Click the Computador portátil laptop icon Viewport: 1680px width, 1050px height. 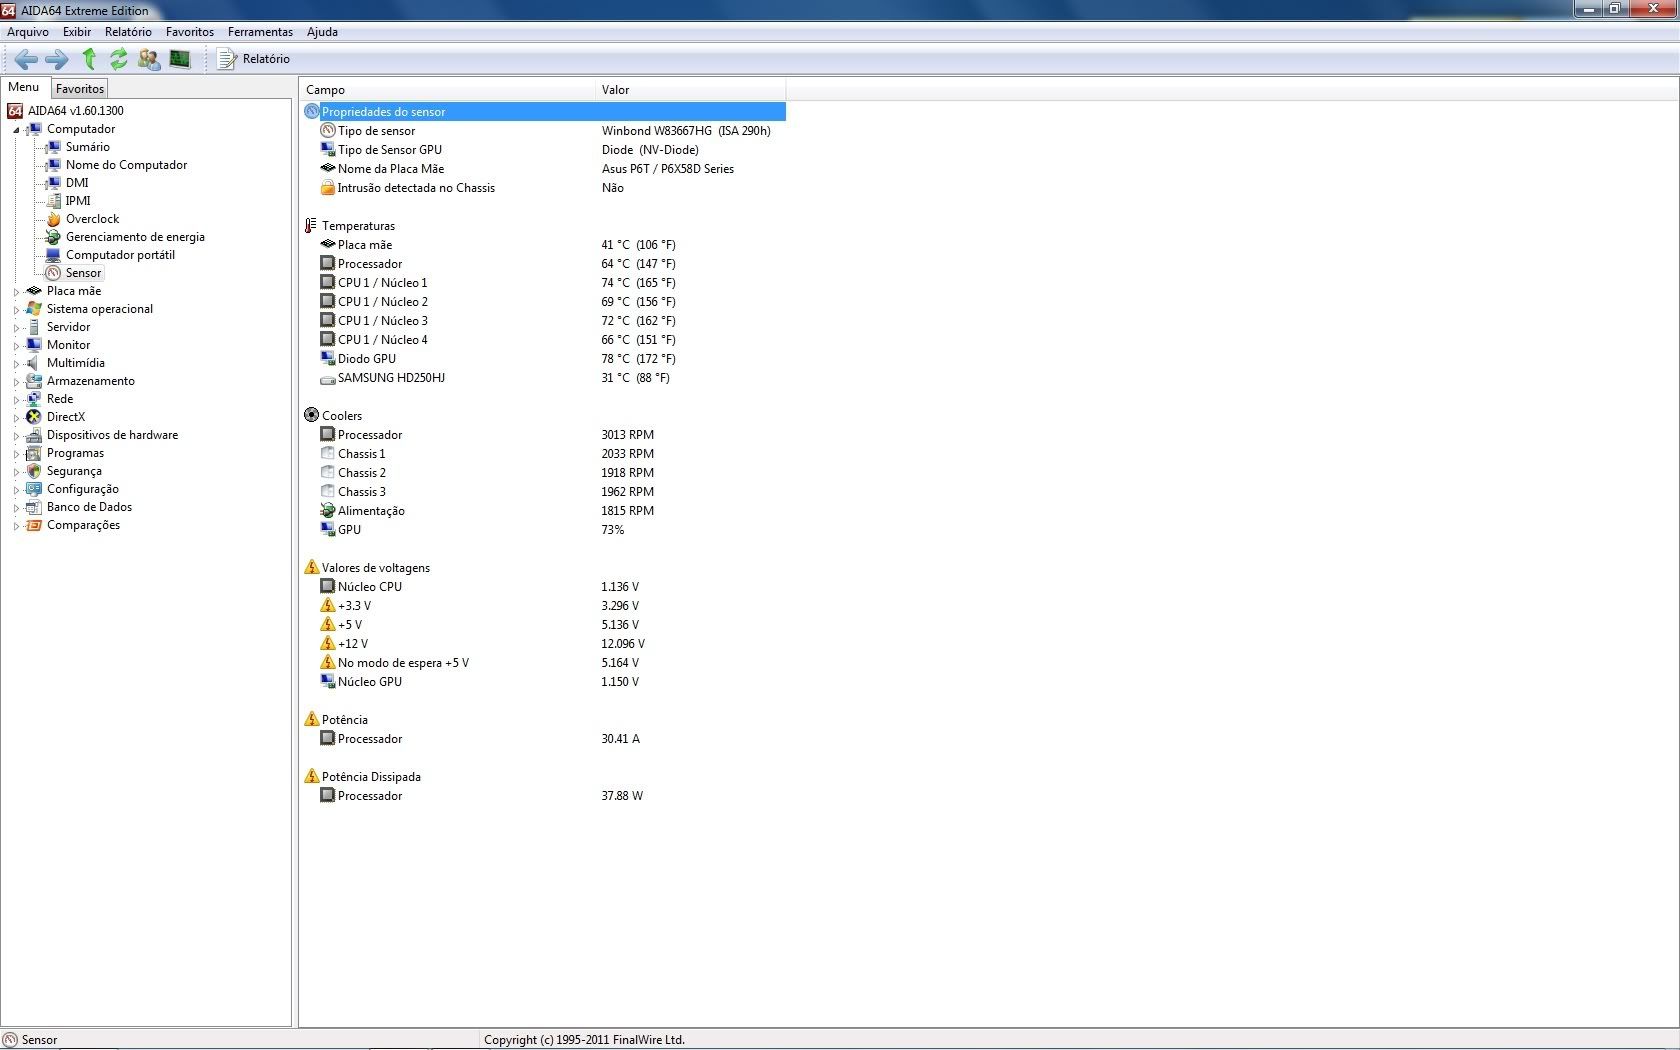[53, 255]
